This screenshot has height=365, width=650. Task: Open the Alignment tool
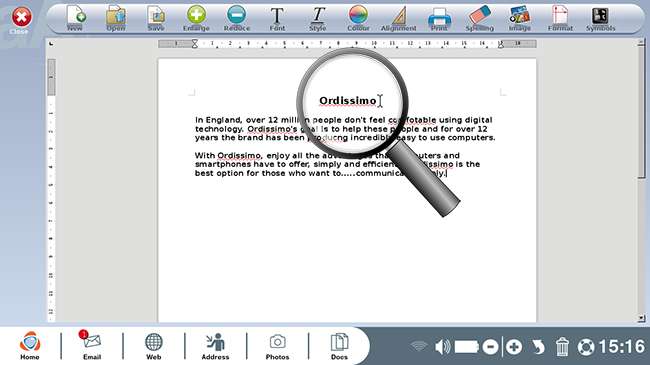point(398,19)
